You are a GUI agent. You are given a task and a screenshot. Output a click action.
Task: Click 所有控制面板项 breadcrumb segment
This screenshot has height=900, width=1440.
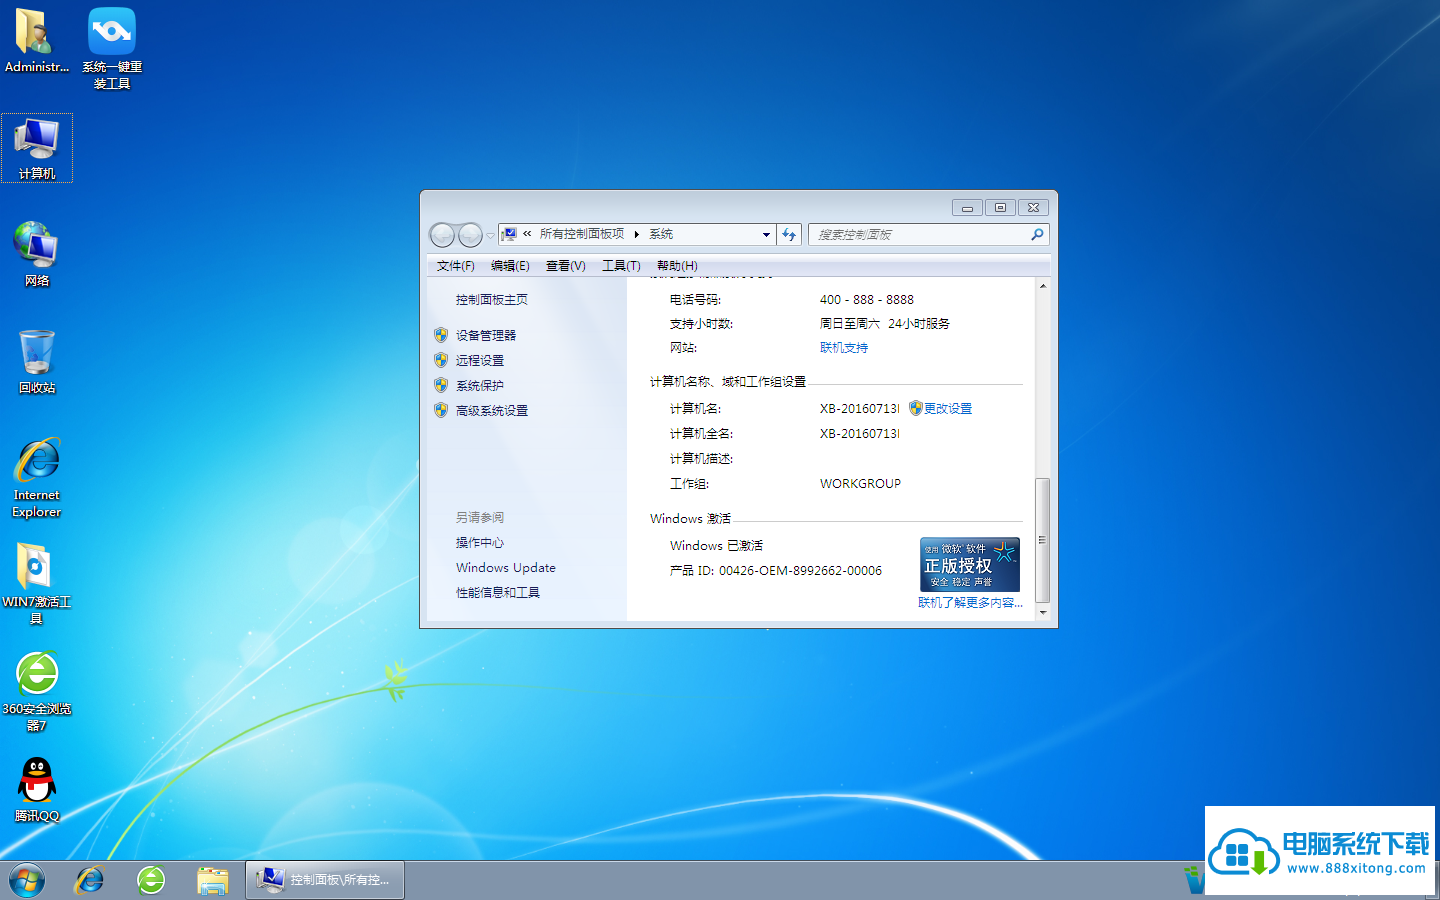pos(582,234)
